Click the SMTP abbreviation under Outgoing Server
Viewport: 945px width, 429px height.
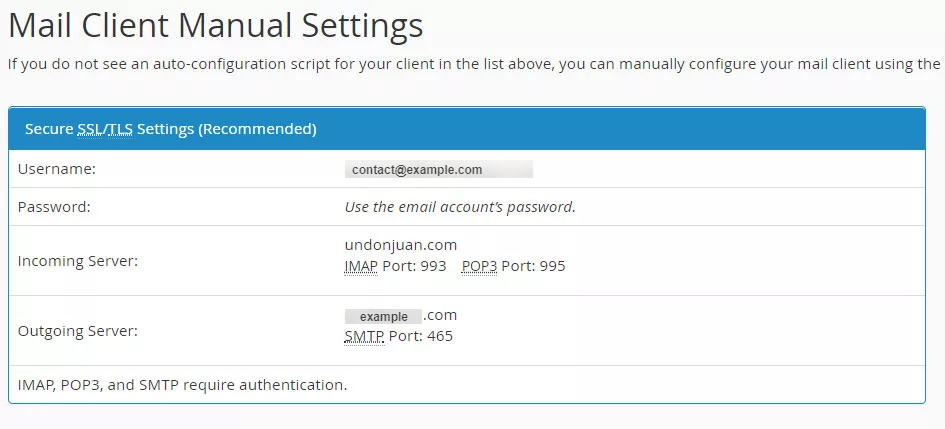click(x=364, y=336)
